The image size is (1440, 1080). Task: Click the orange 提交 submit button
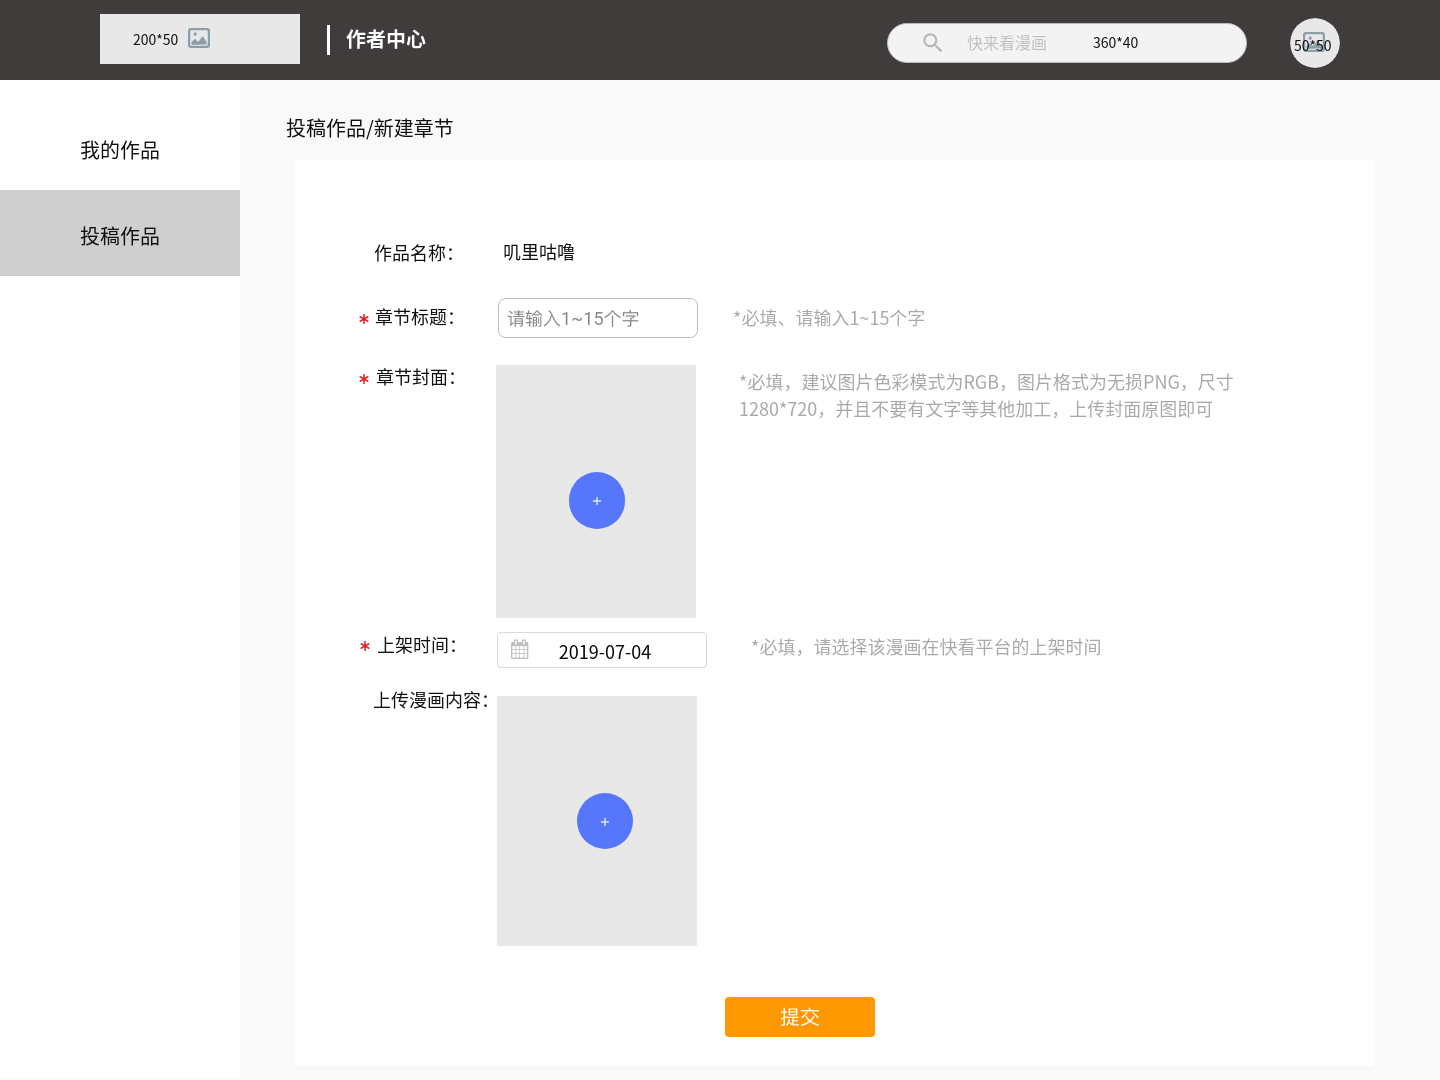(799, 1016)
